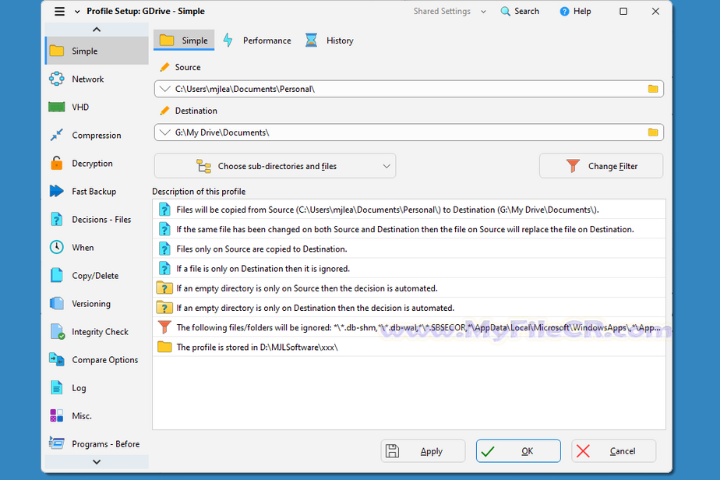This screenshot has height=480, width=720.
Task: Open the Integrity Check icon
Action: click(x=57, y=332)
